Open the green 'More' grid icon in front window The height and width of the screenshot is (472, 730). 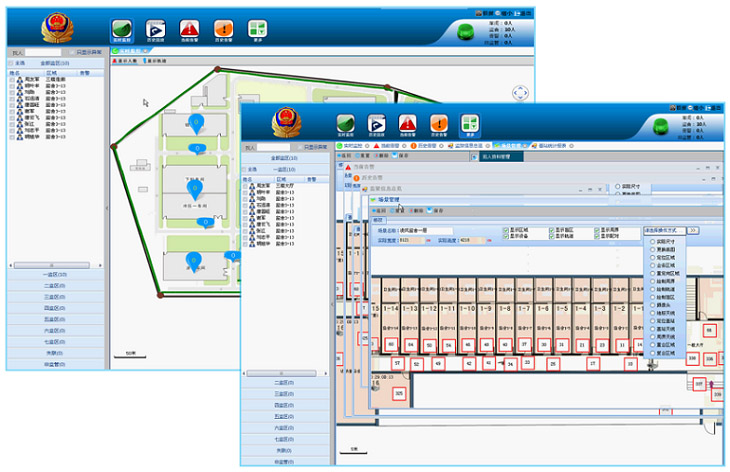[469, 124]
